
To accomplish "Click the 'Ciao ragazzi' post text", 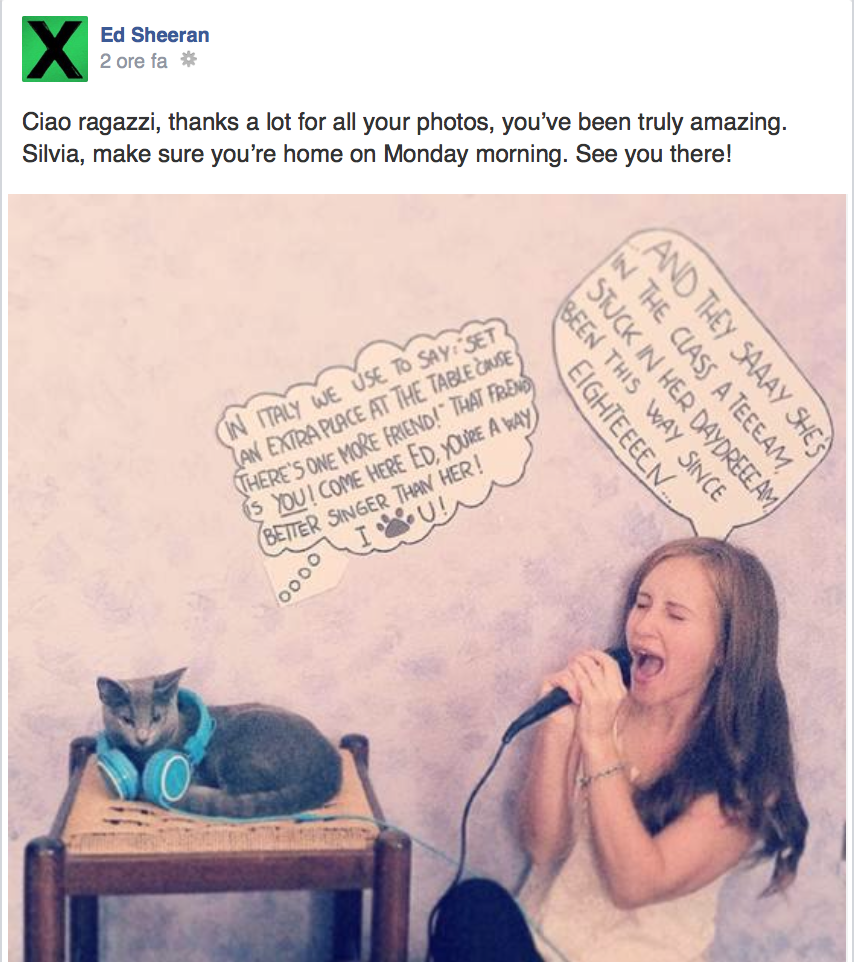I will pyautogui.click(x=404, y=137).
